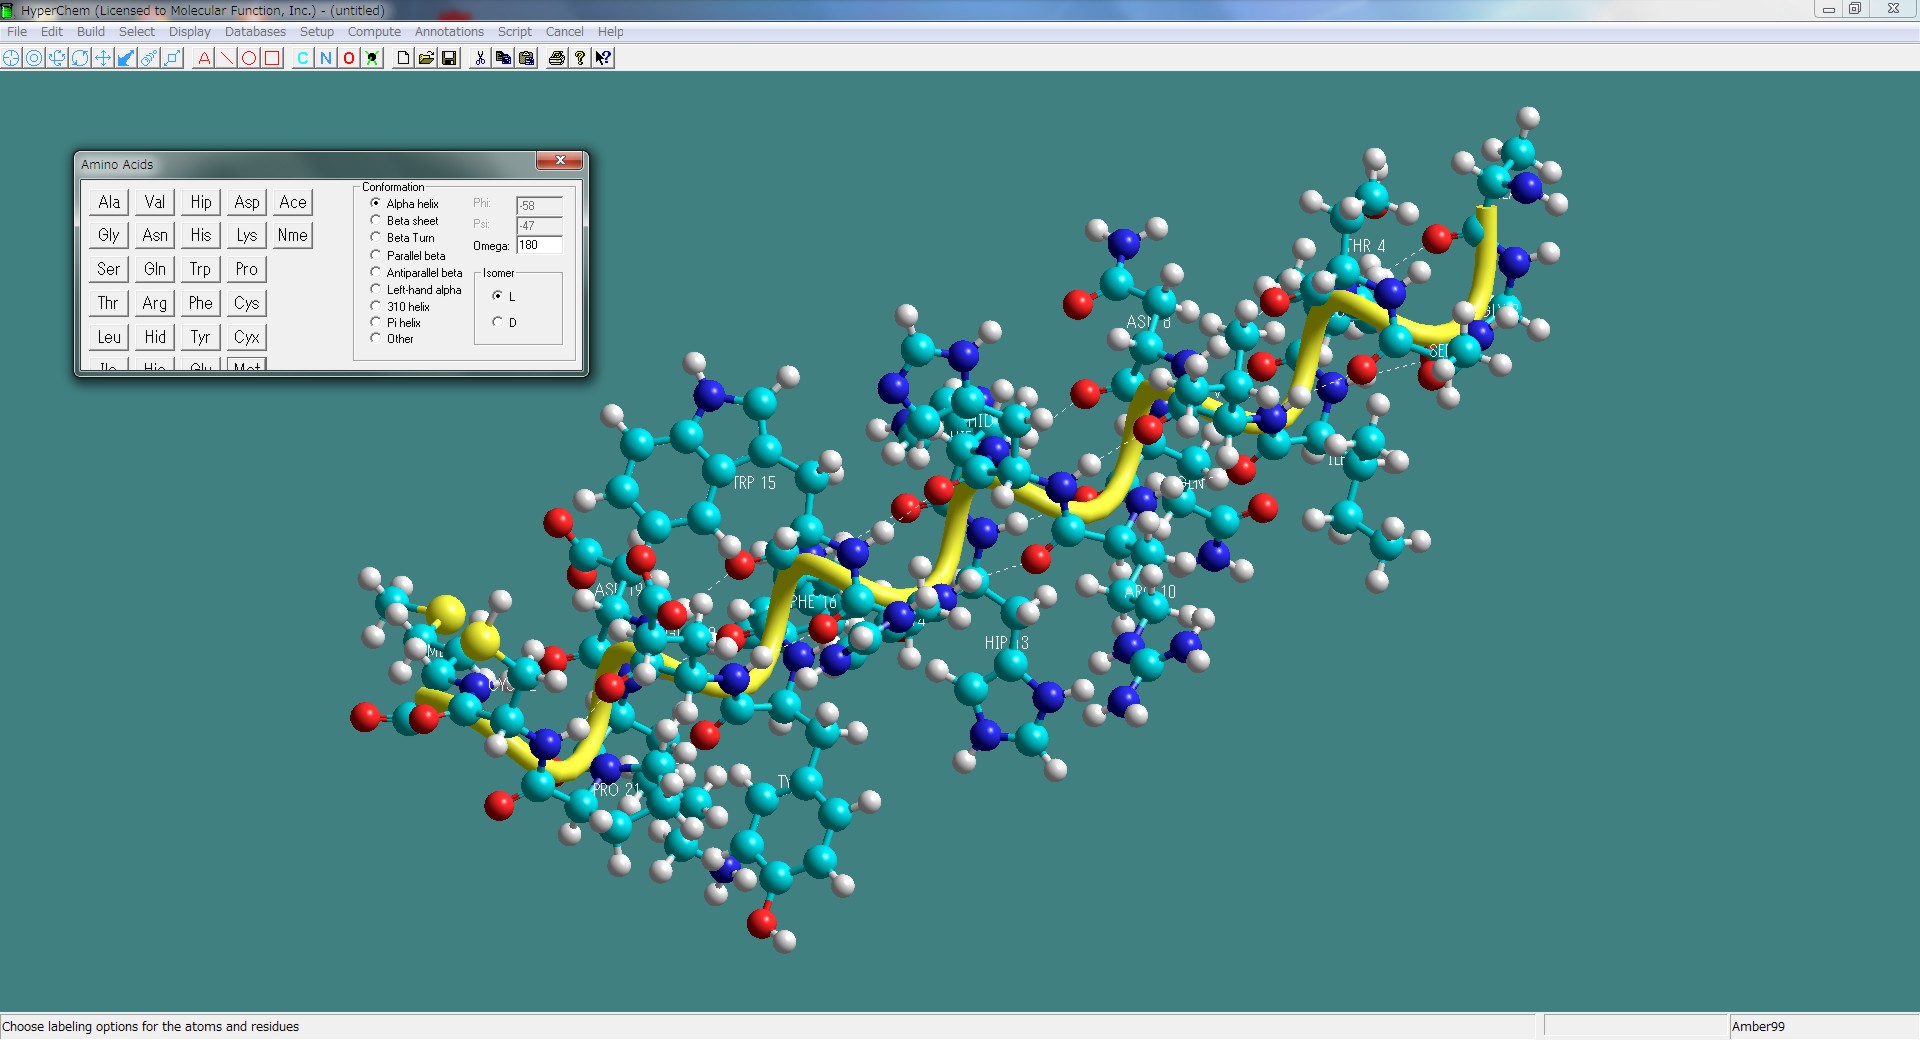Screen dimensions: 1920x1040
Task: Select Antiparallel beta conformation
Action: pyautogui.click(x=416, y=273)
